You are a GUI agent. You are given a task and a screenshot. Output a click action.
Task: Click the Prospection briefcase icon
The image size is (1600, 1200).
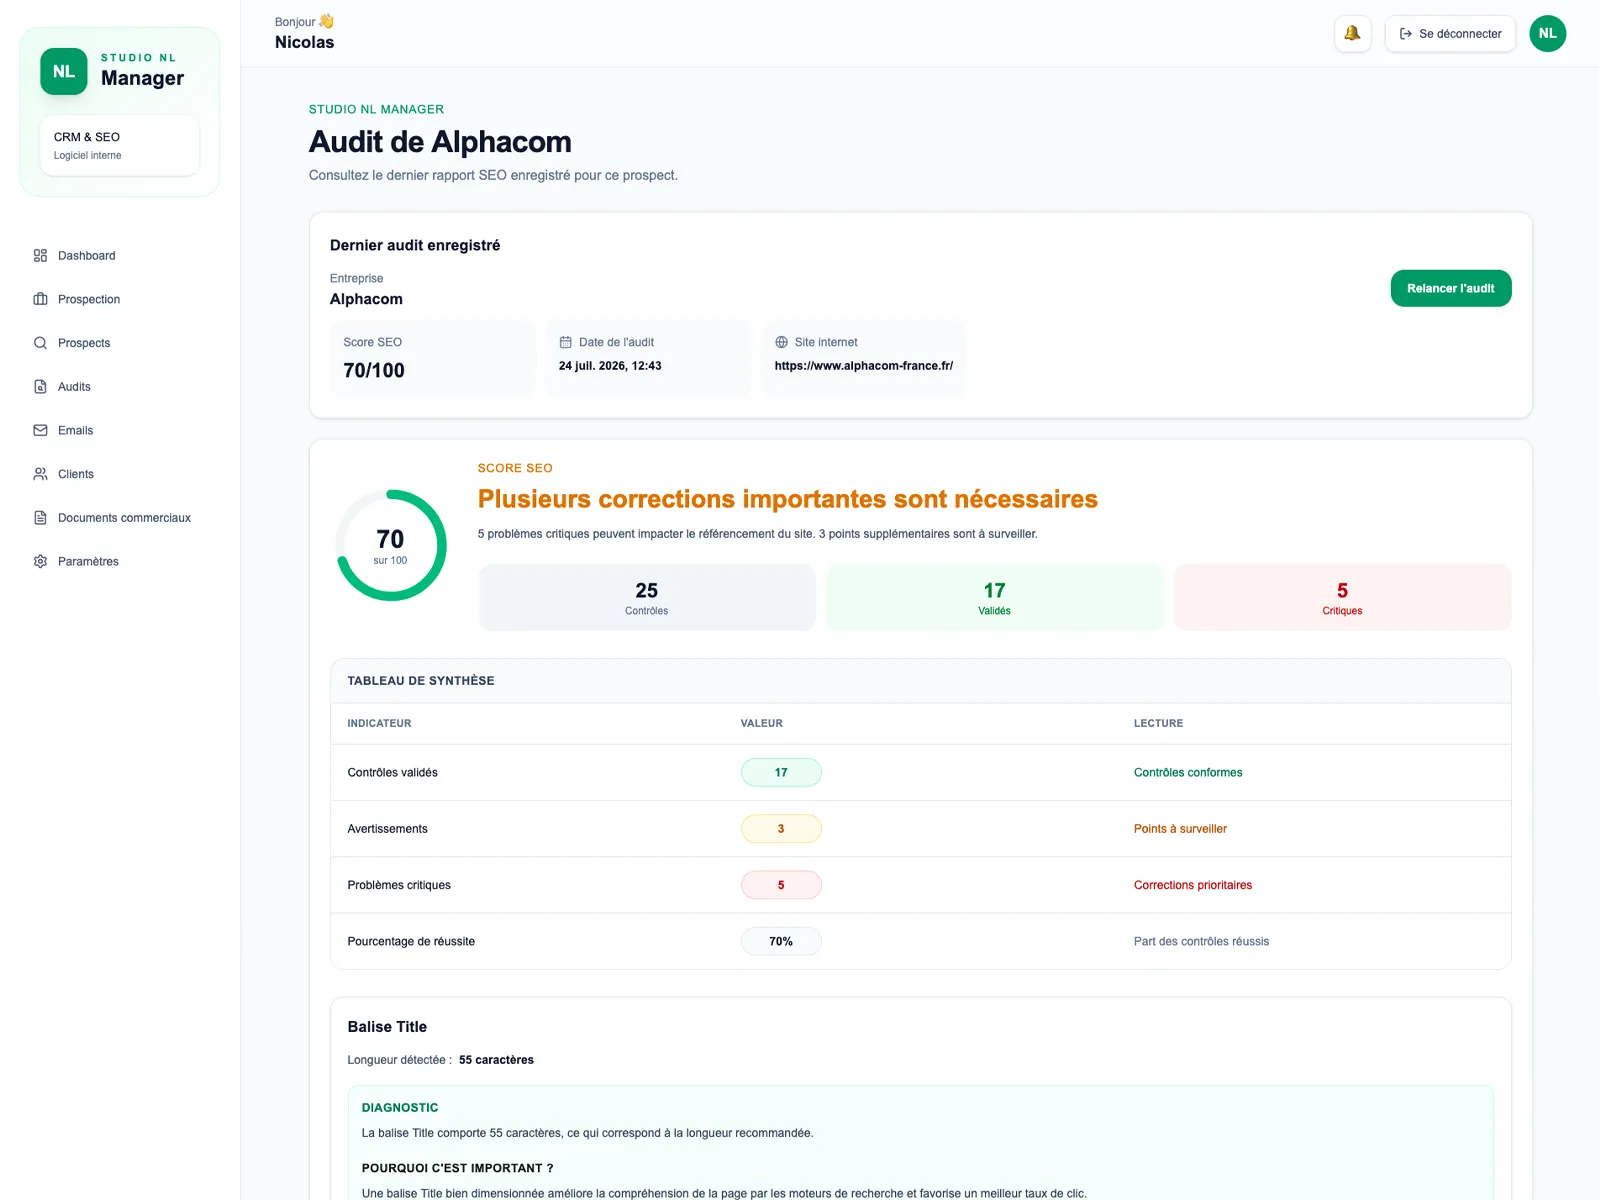click(40, 299)
